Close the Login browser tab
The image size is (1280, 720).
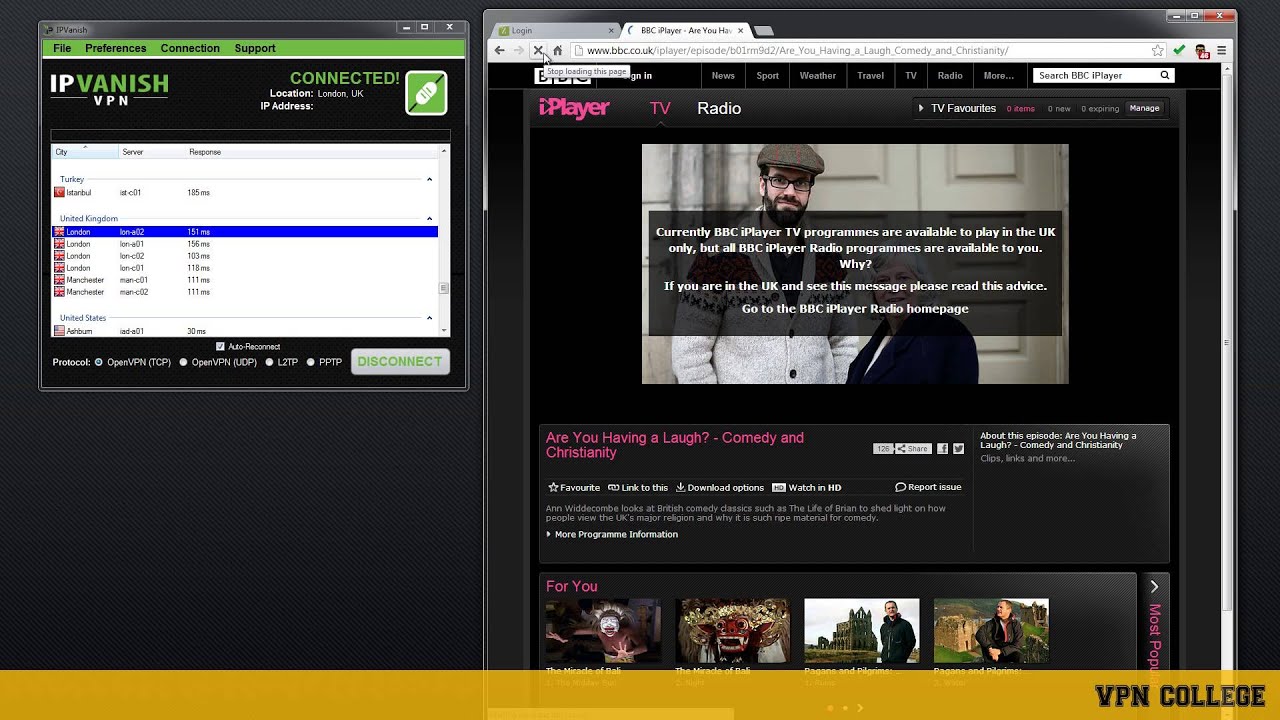tap(611, 31)
